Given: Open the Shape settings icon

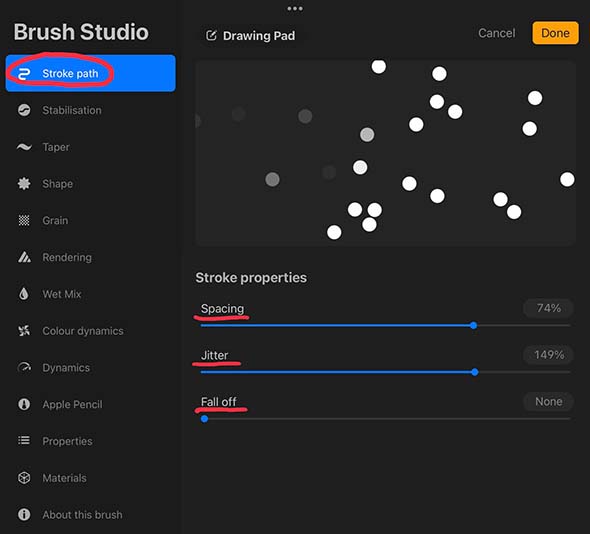Looking at the screenshot, I should 24,184.
